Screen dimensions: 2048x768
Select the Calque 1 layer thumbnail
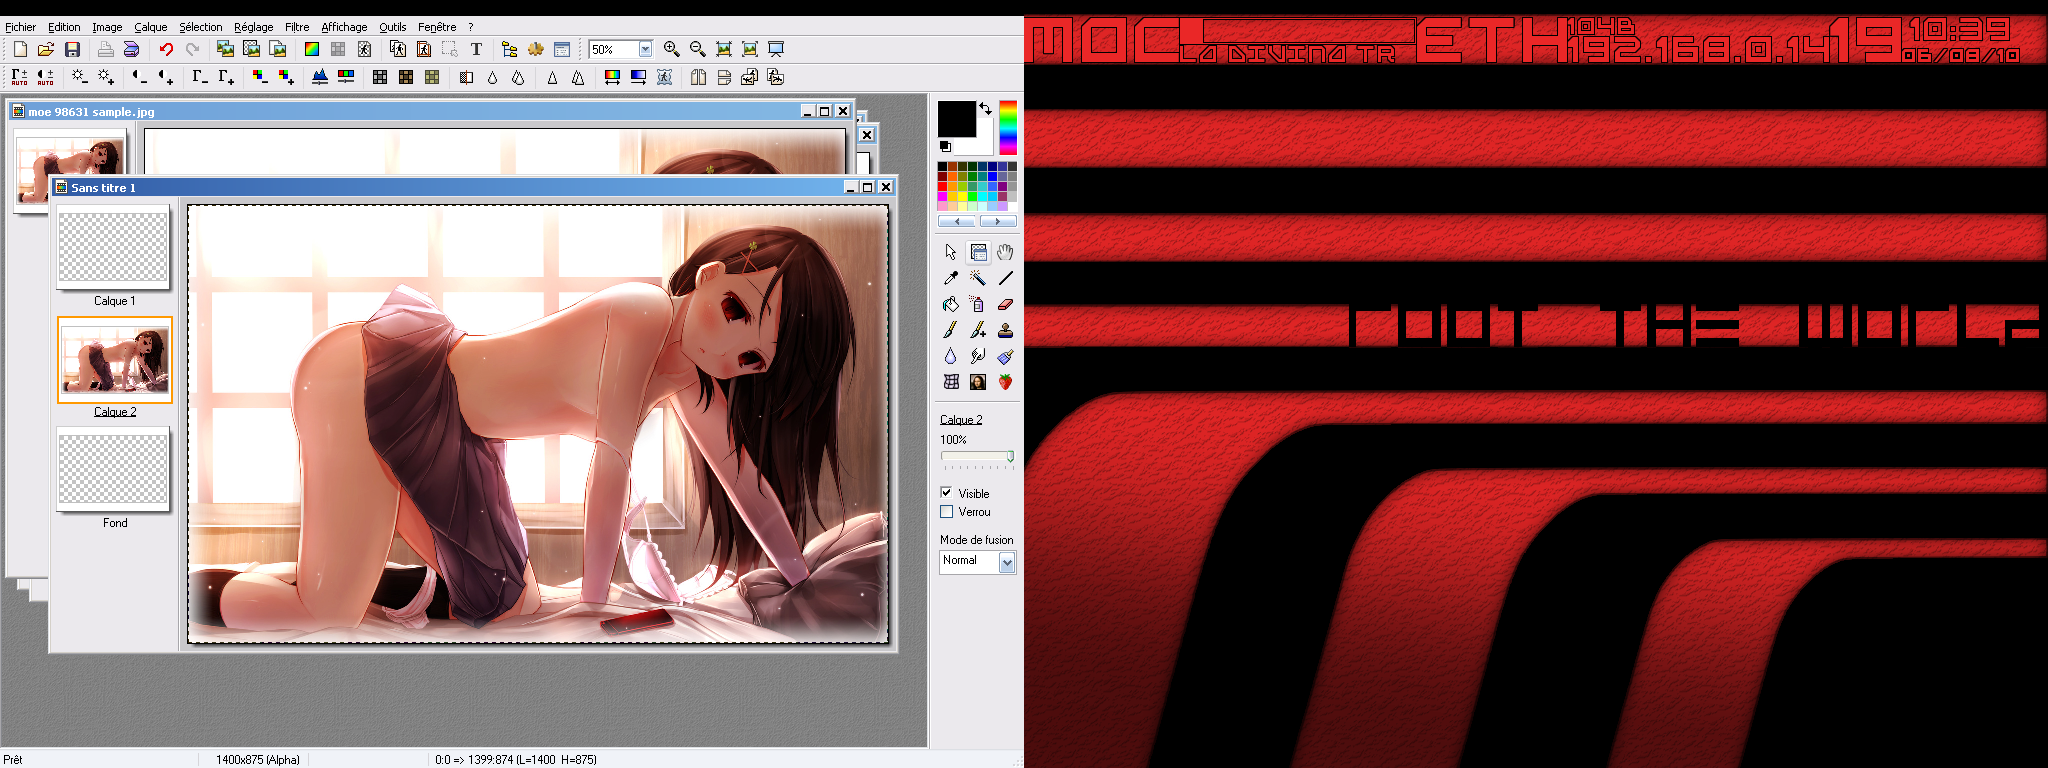pos(113,247)
